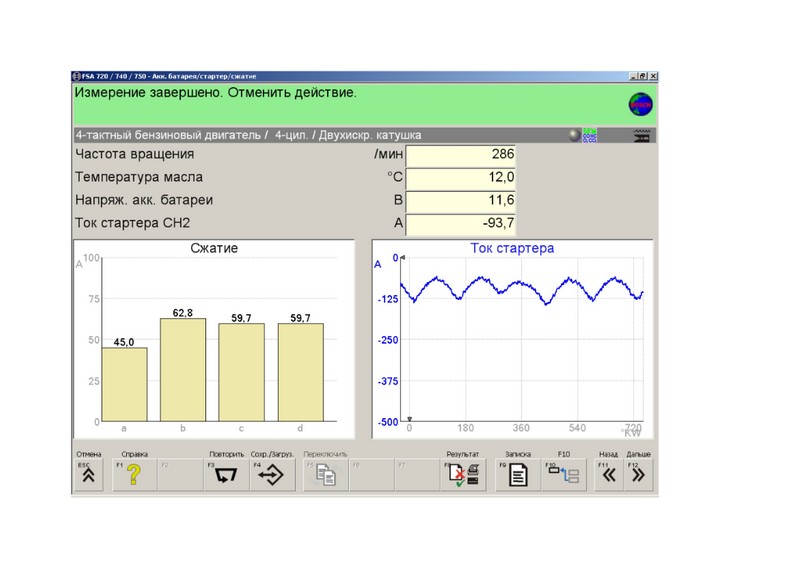Open the F9 Записка note icon

click(517, 476)
